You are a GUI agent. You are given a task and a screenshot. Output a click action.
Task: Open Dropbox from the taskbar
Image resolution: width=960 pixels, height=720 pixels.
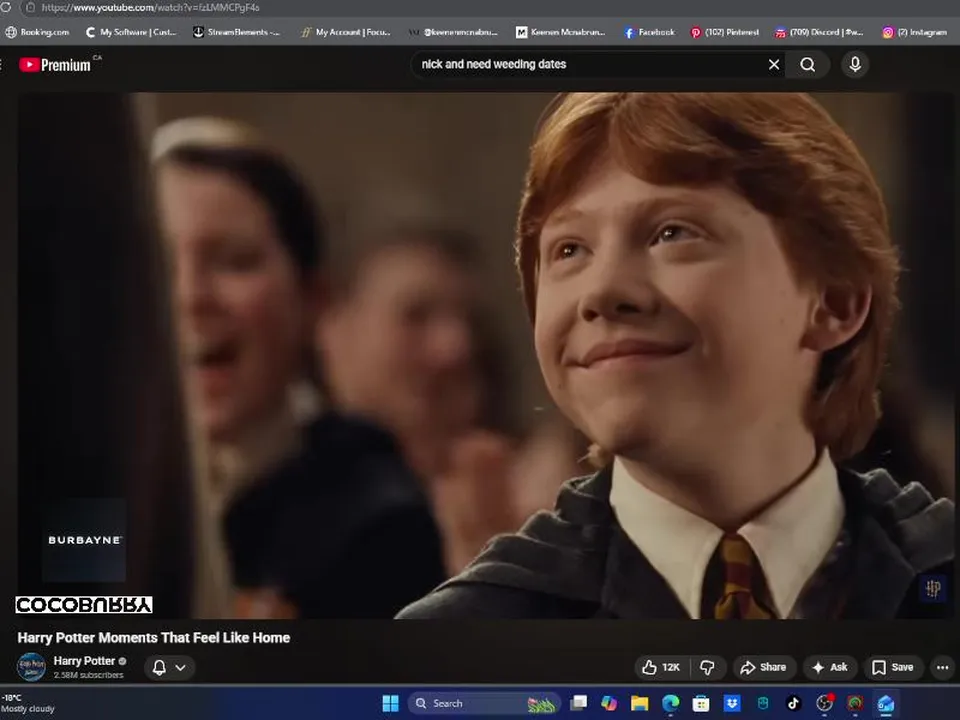732,703
